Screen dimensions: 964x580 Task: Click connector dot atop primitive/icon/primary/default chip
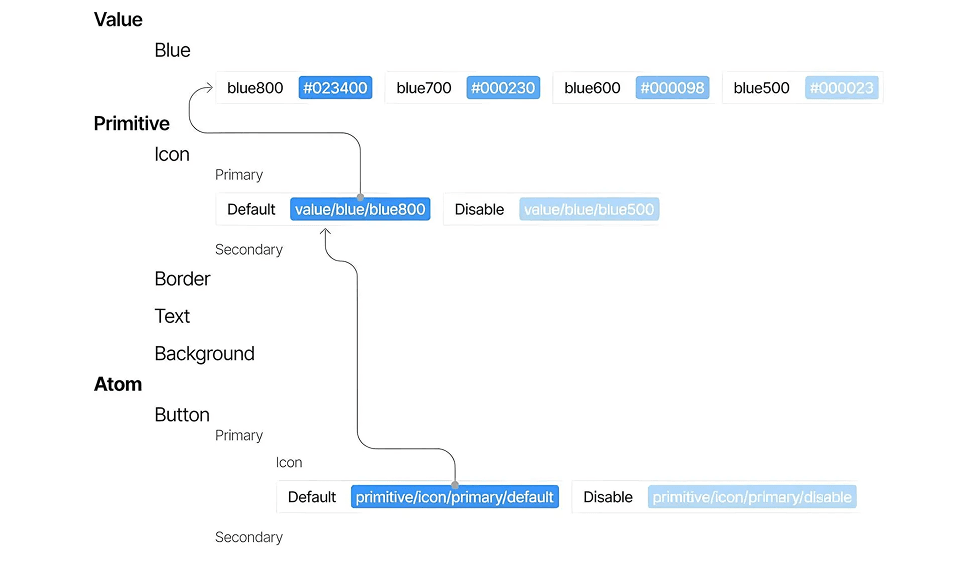[455, 484]
